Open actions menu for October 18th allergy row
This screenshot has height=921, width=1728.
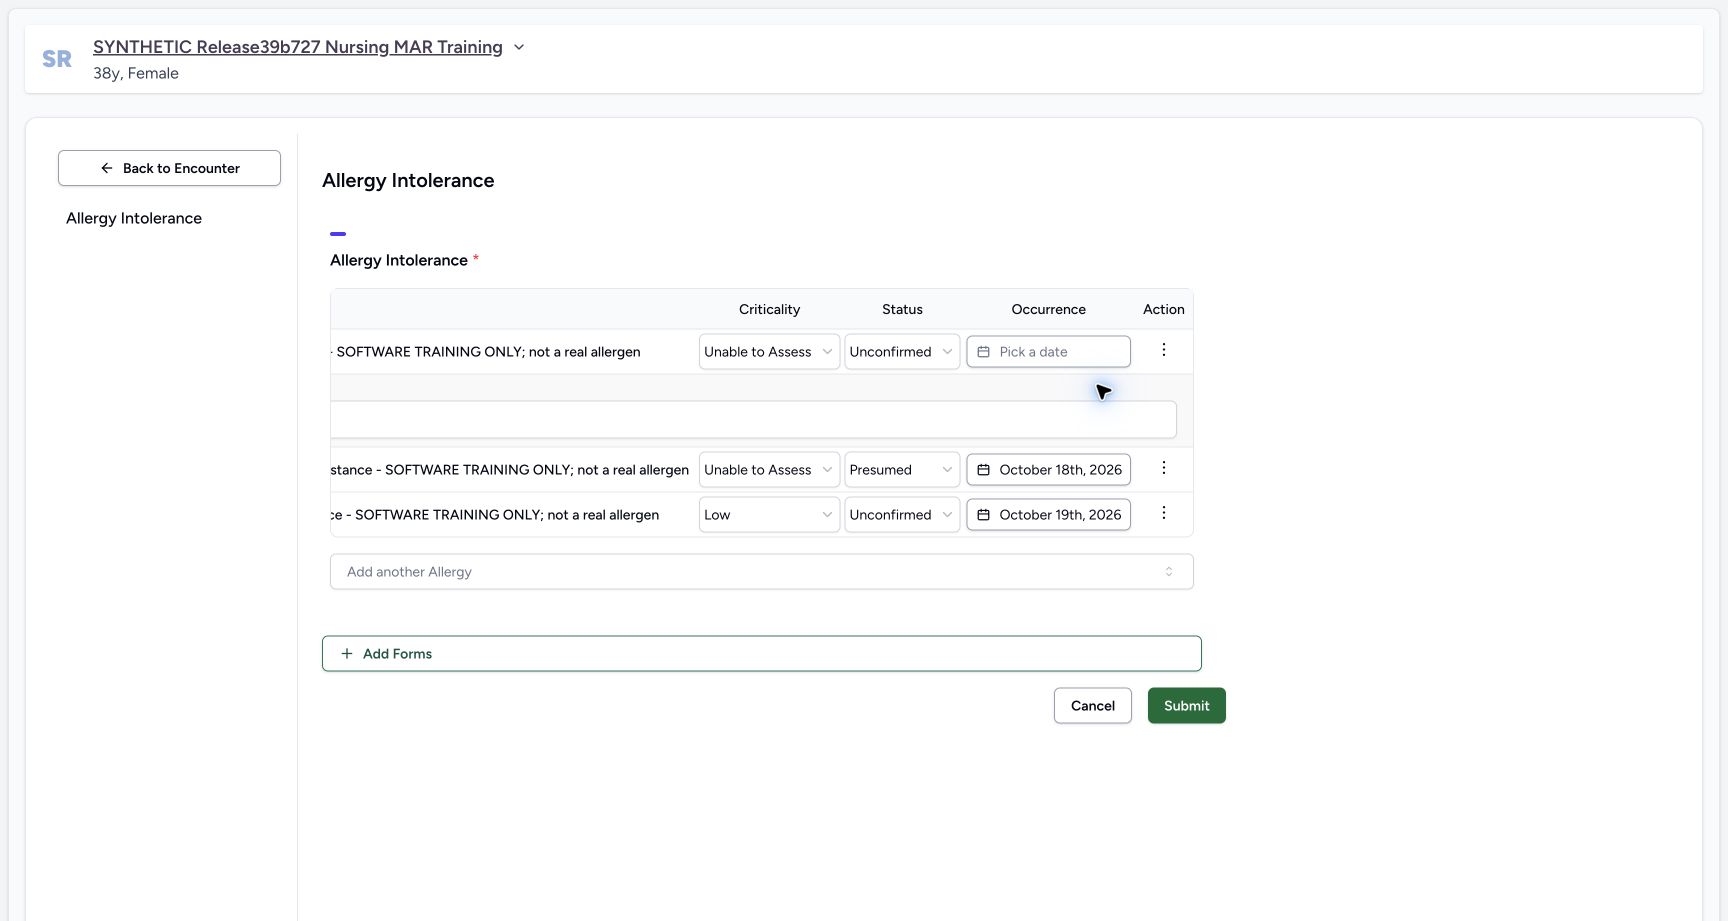(1163, 468)
